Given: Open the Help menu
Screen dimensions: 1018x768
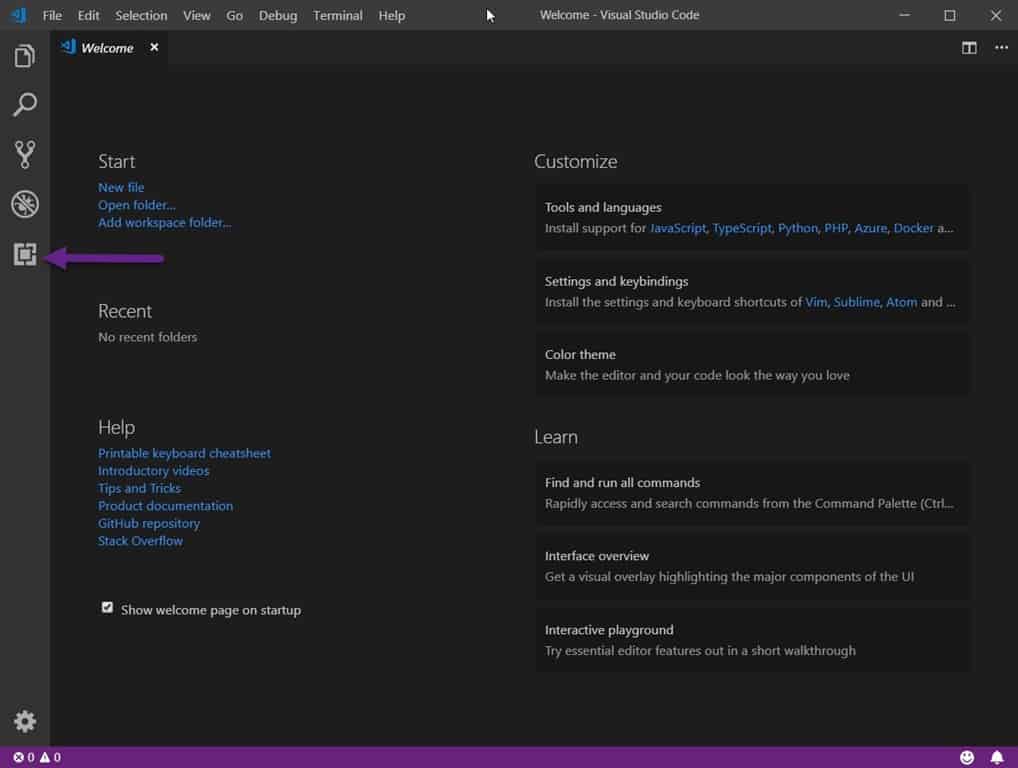Looking at the screenshot, I should tap(391, 16).
